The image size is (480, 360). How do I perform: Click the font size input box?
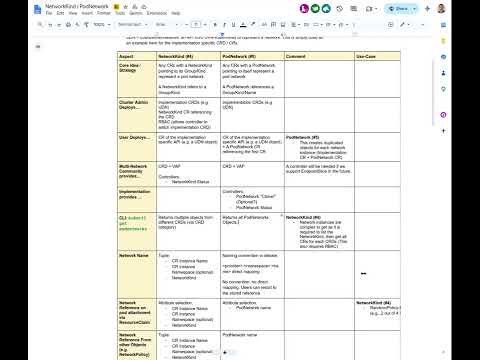[196, 24]
